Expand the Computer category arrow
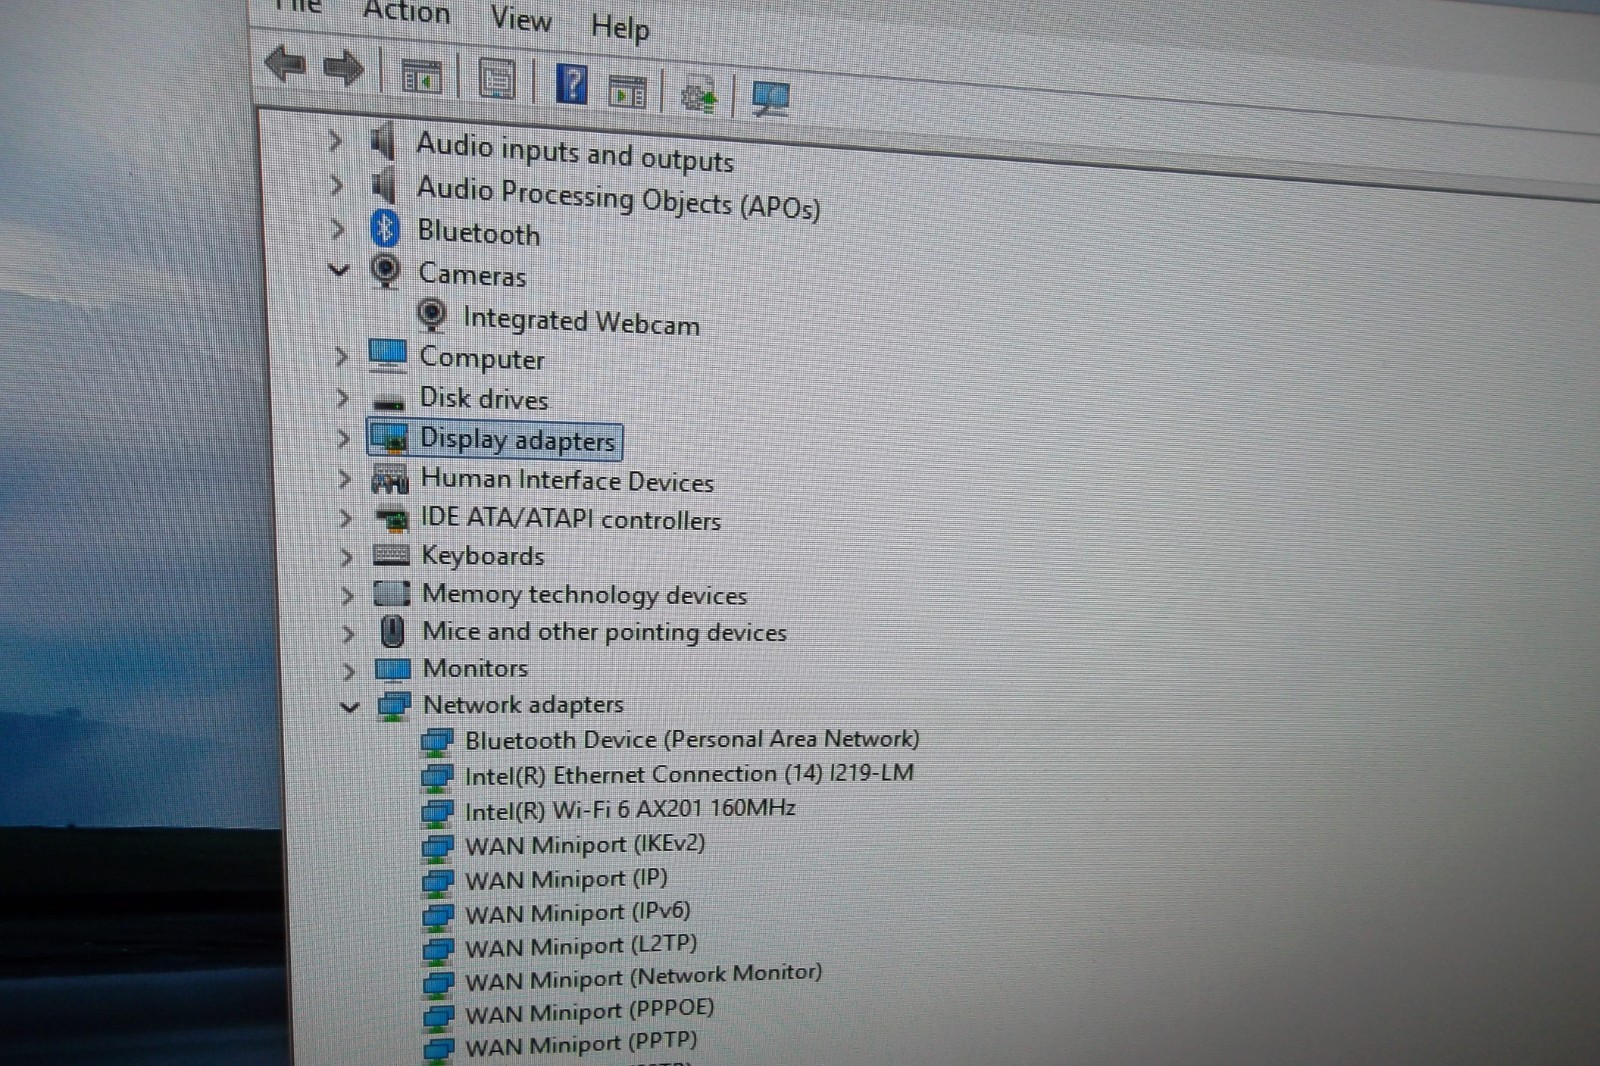Viewport: 1600px width, 1066px height. (341, 356)
